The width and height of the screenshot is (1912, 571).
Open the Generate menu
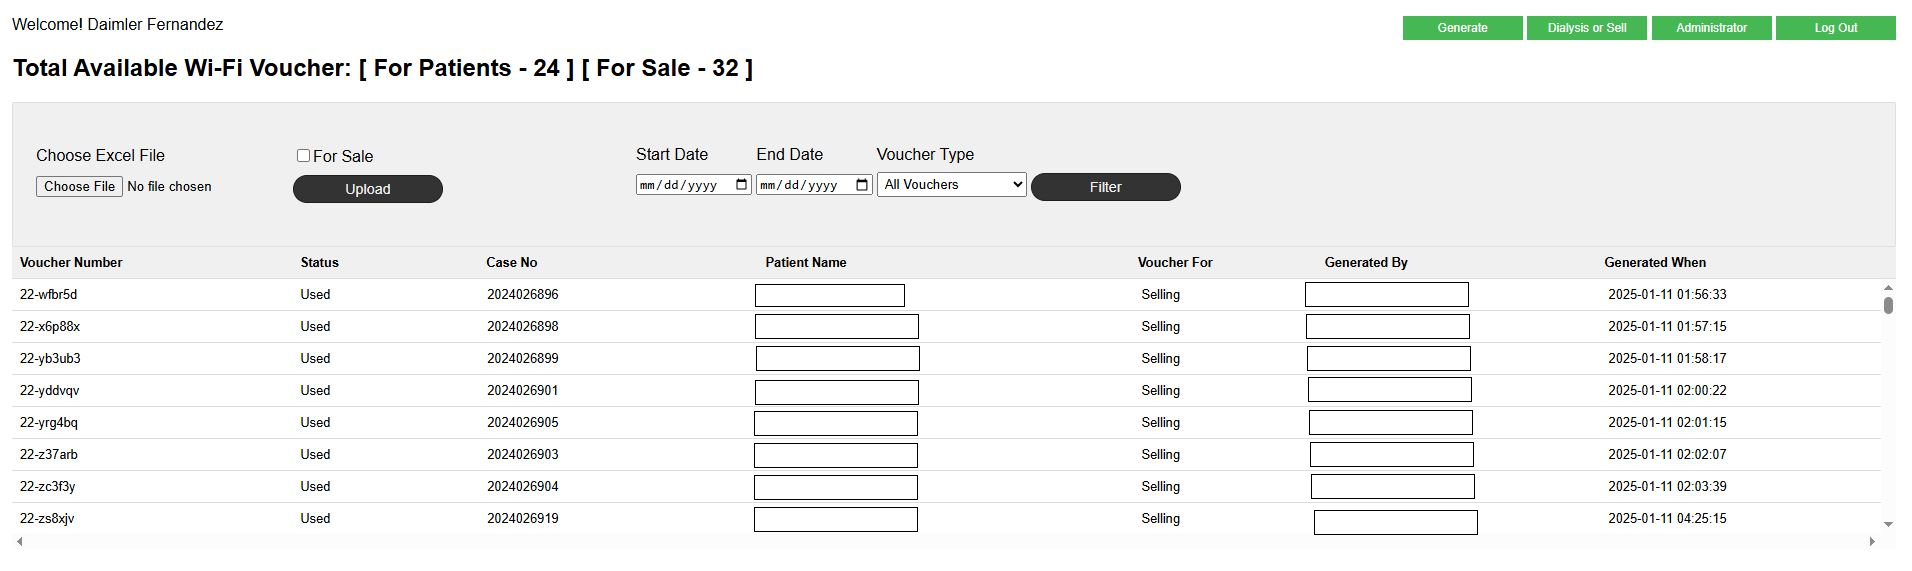[1462, 28]
